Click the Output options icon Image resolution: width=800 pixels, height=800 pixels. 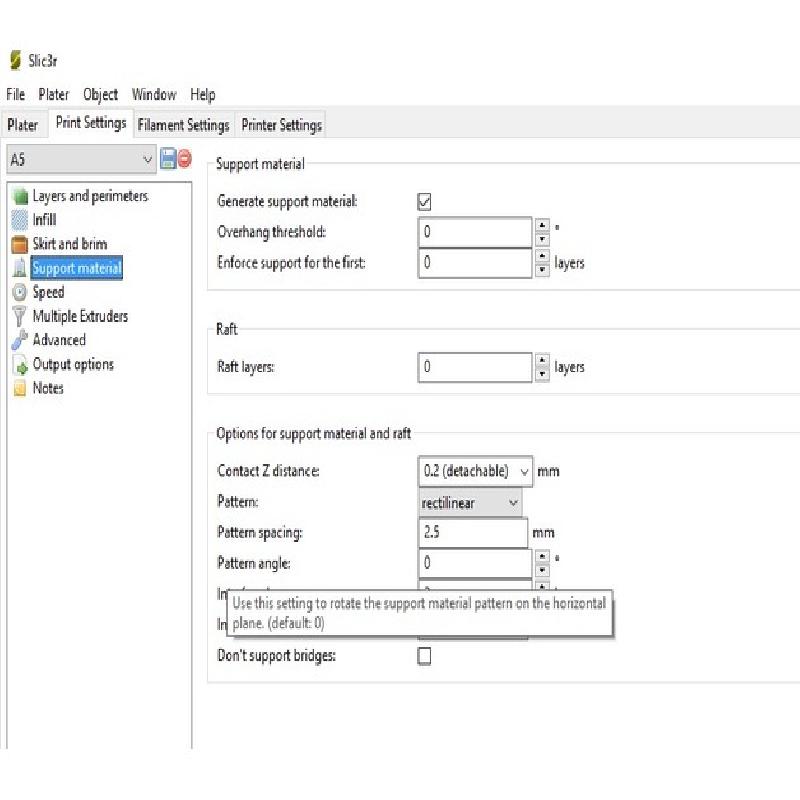(x=20, y=364)
